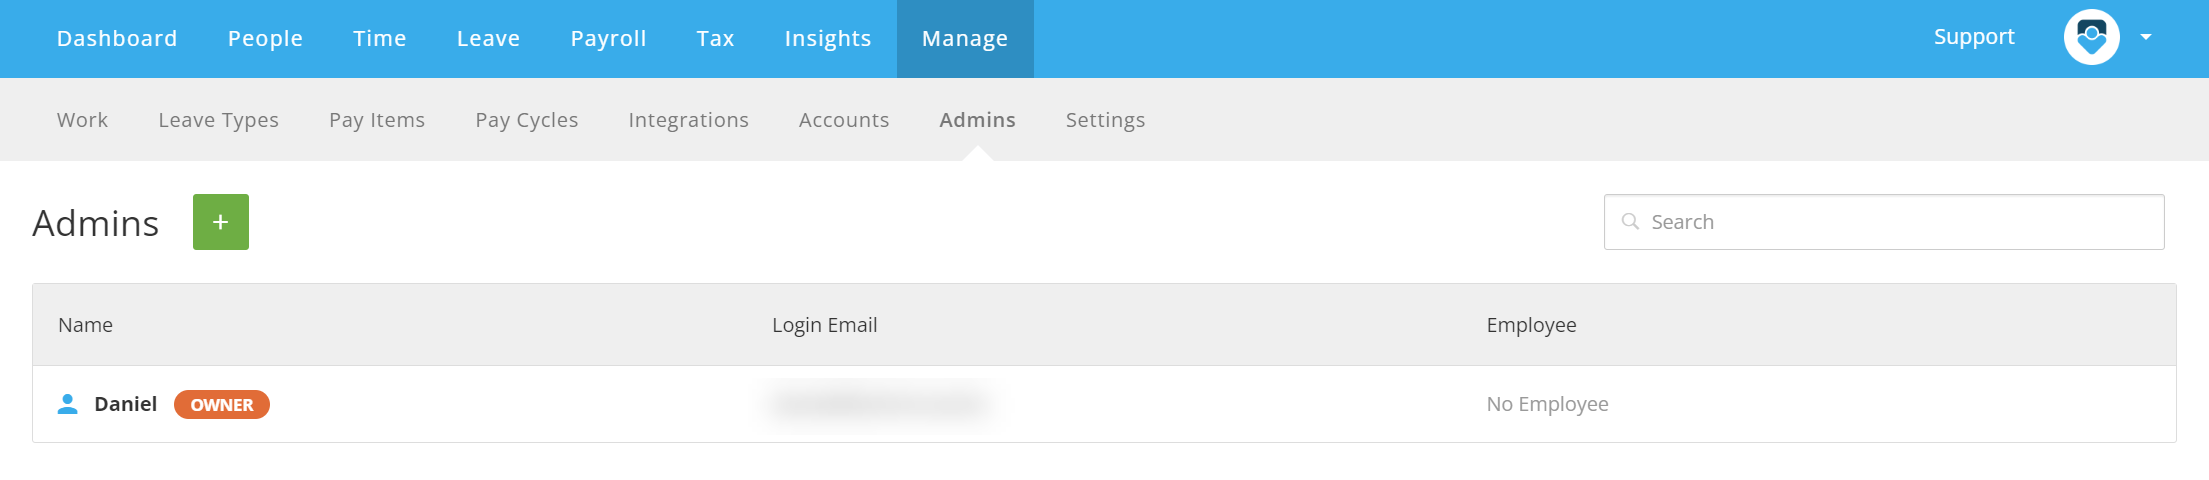Click the person icon beside Daniel
This screenshot has height=480, width=2209.
68,404
